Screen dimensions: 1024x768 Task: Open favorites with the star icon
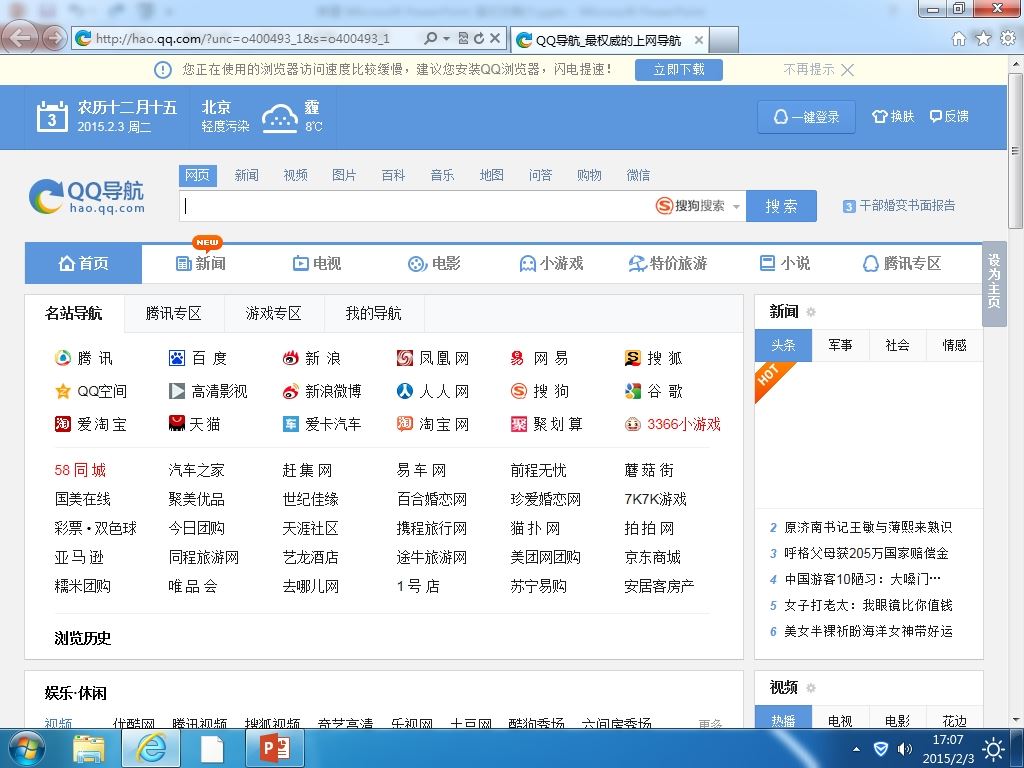coord(984,39)
